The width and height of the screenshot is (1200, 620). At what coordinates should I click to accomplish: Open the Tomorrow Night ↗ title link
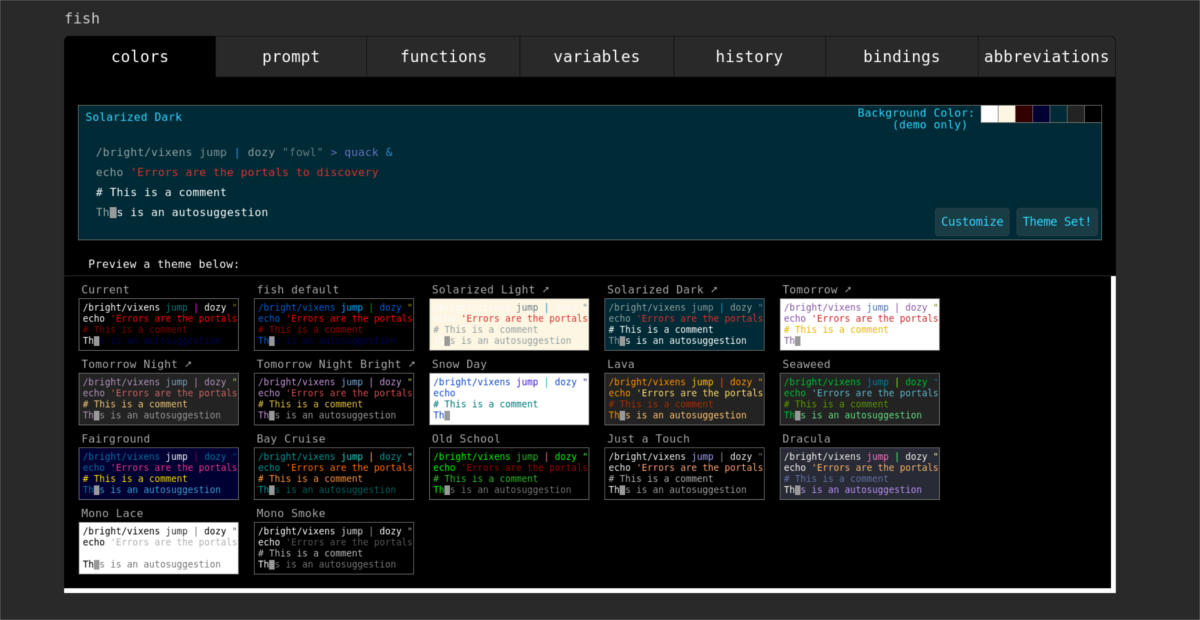136,365
